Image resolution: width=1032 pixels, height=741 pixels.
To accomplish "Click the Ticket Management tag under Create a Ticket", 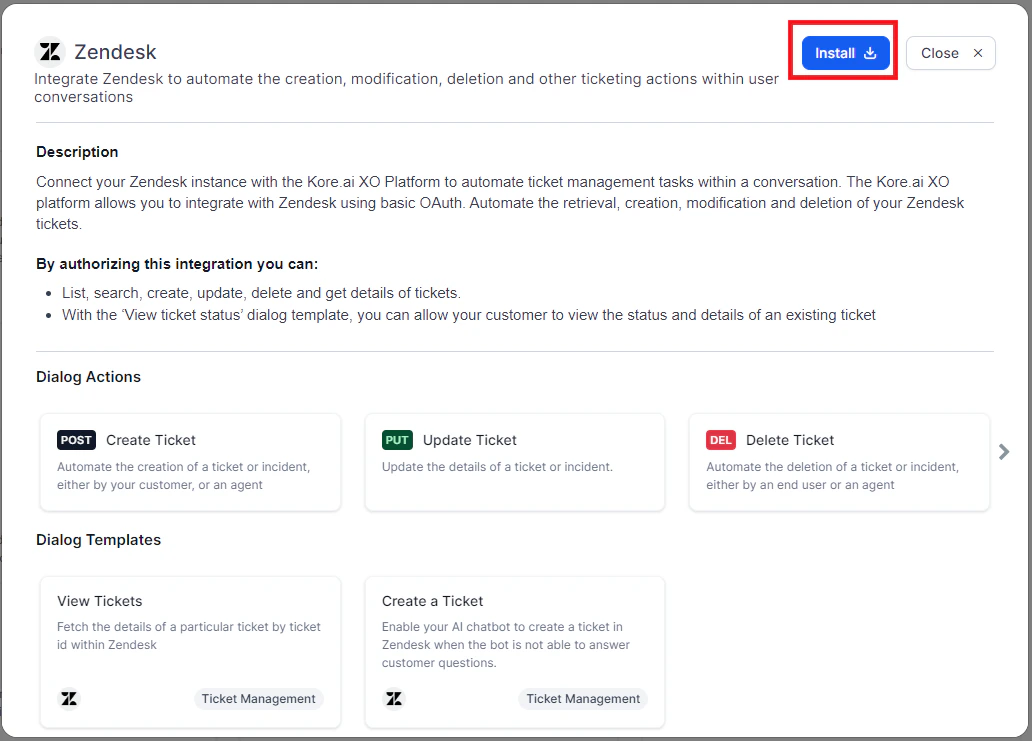I will coord(583,698).
